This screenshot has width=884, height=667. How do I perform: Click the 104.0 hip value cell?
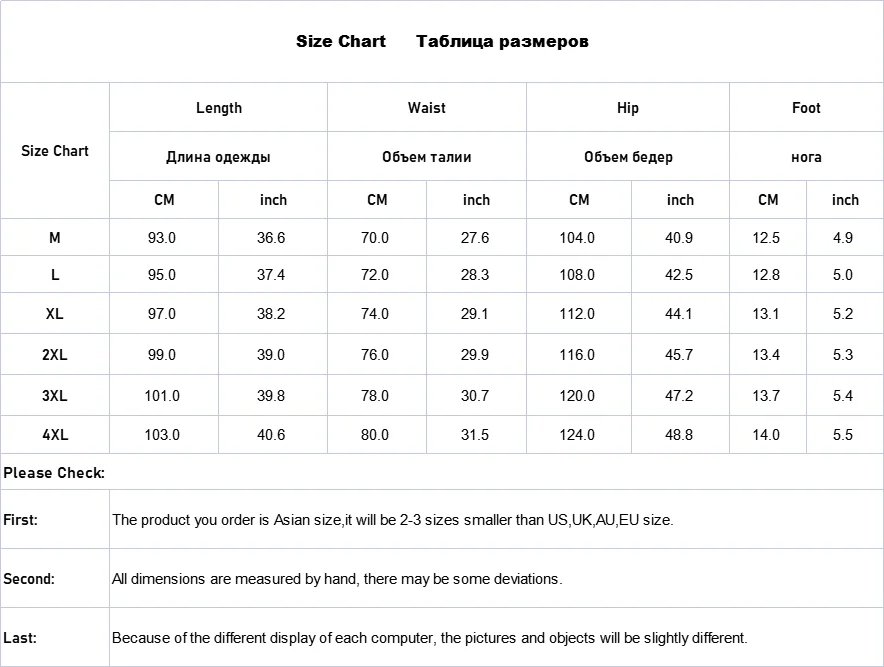577,238
